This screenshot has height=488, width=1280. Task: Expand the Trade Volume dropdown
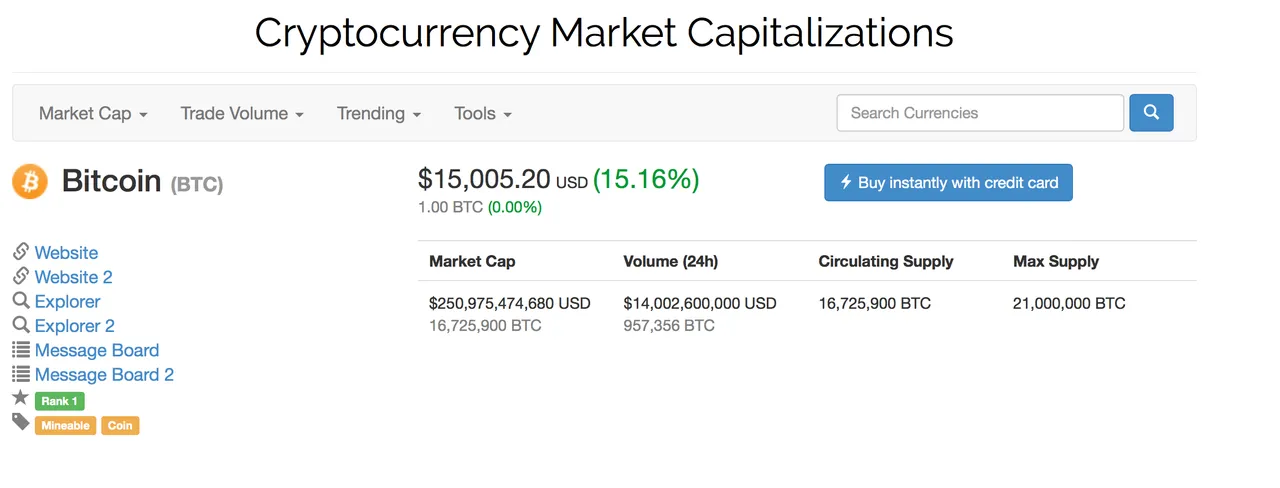tap(242, 113)
